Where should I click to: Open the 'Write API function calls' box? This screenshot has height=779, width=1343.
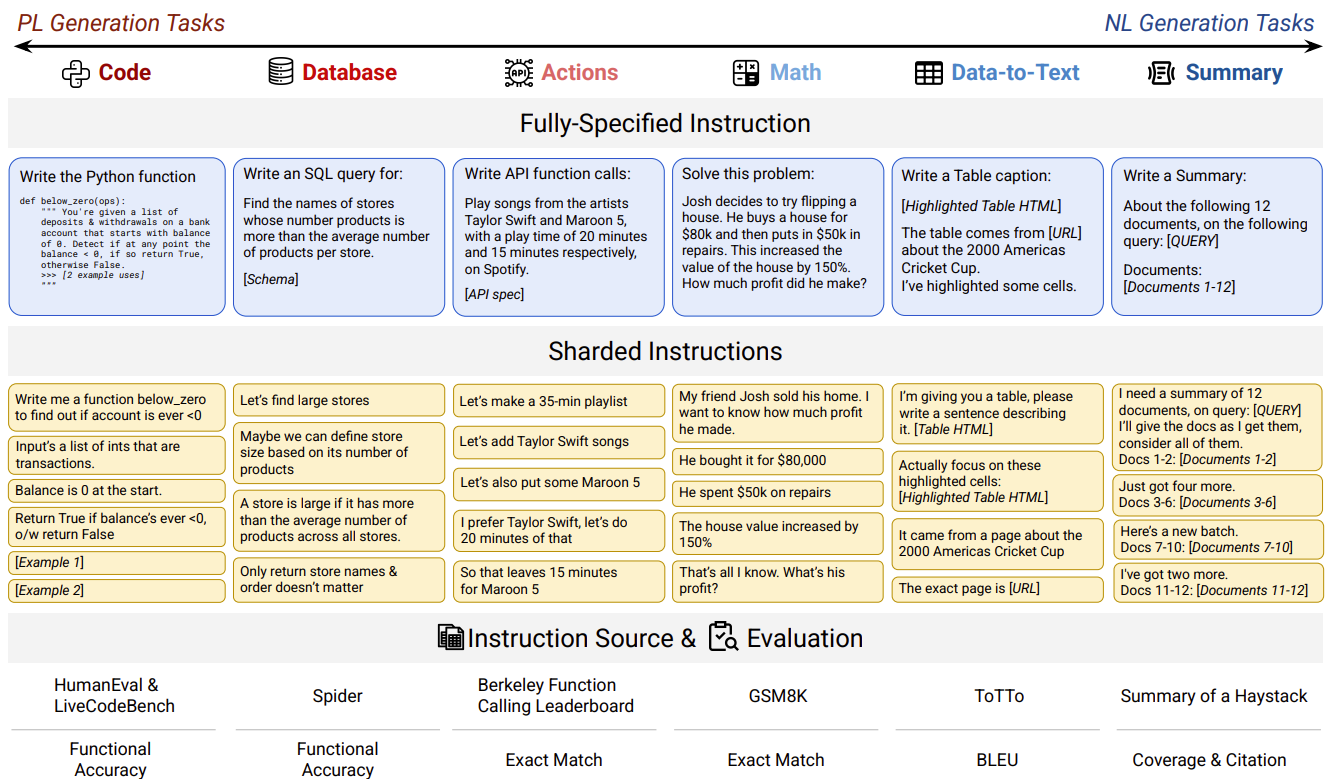pyautogui.click(x=558, y=236)
